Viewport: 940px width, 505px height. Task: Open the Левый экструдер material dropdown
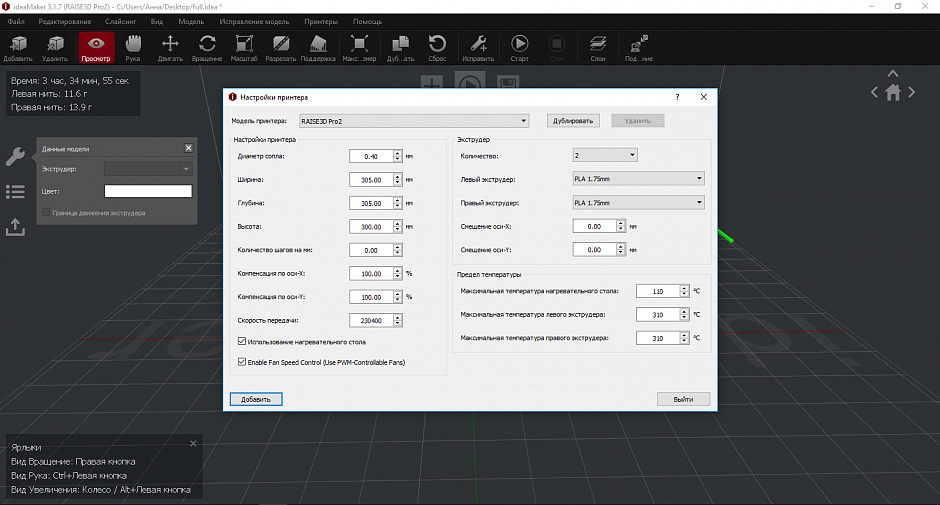click(x=638, y=179)
